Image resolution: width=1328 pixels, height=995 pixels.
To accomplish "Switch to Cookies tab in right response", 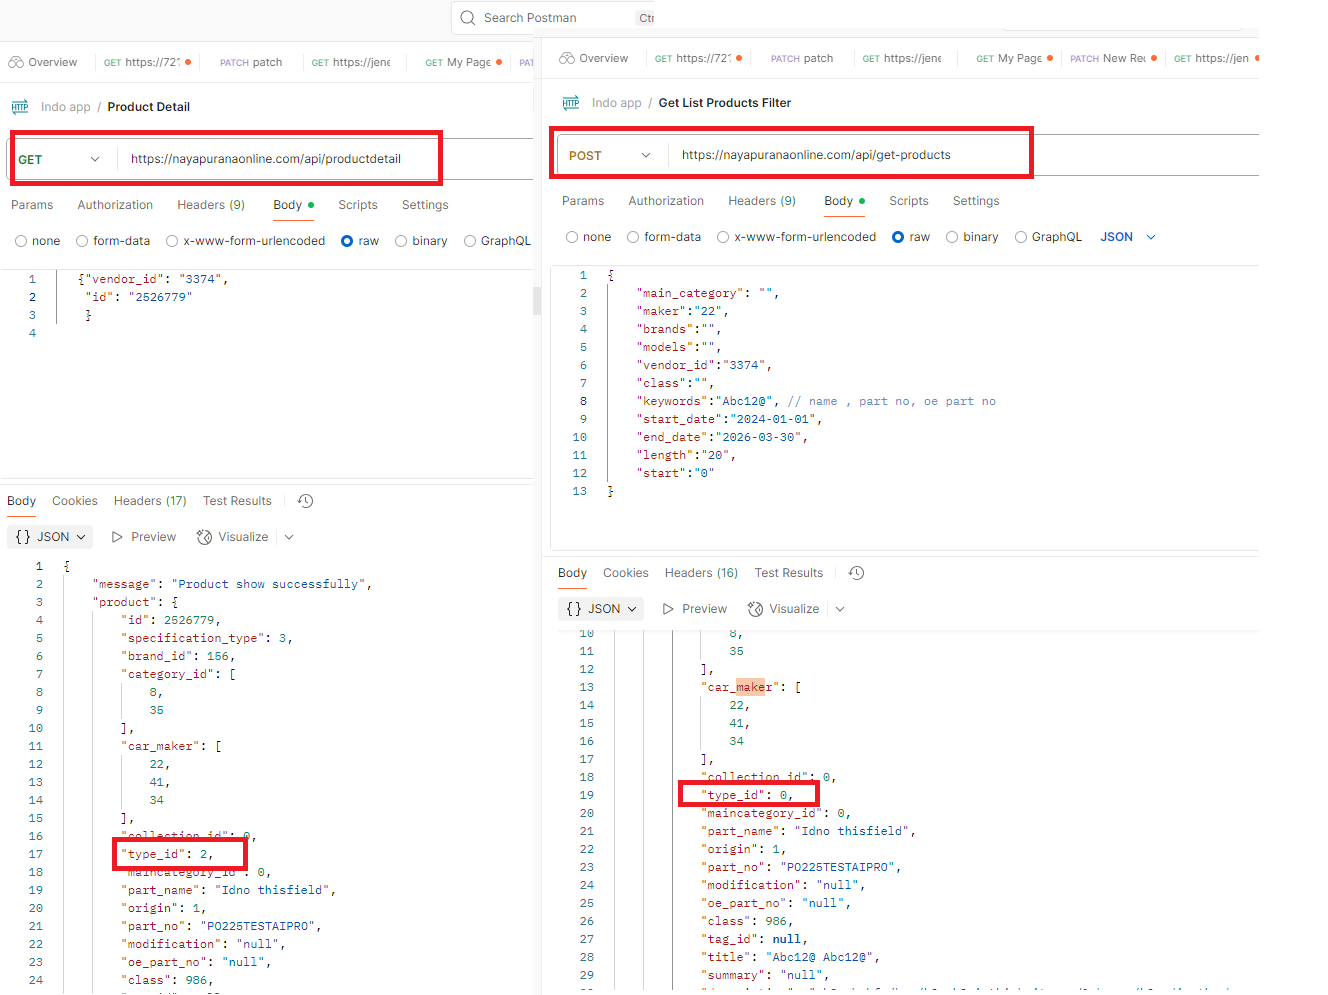I will coord(626,573).
